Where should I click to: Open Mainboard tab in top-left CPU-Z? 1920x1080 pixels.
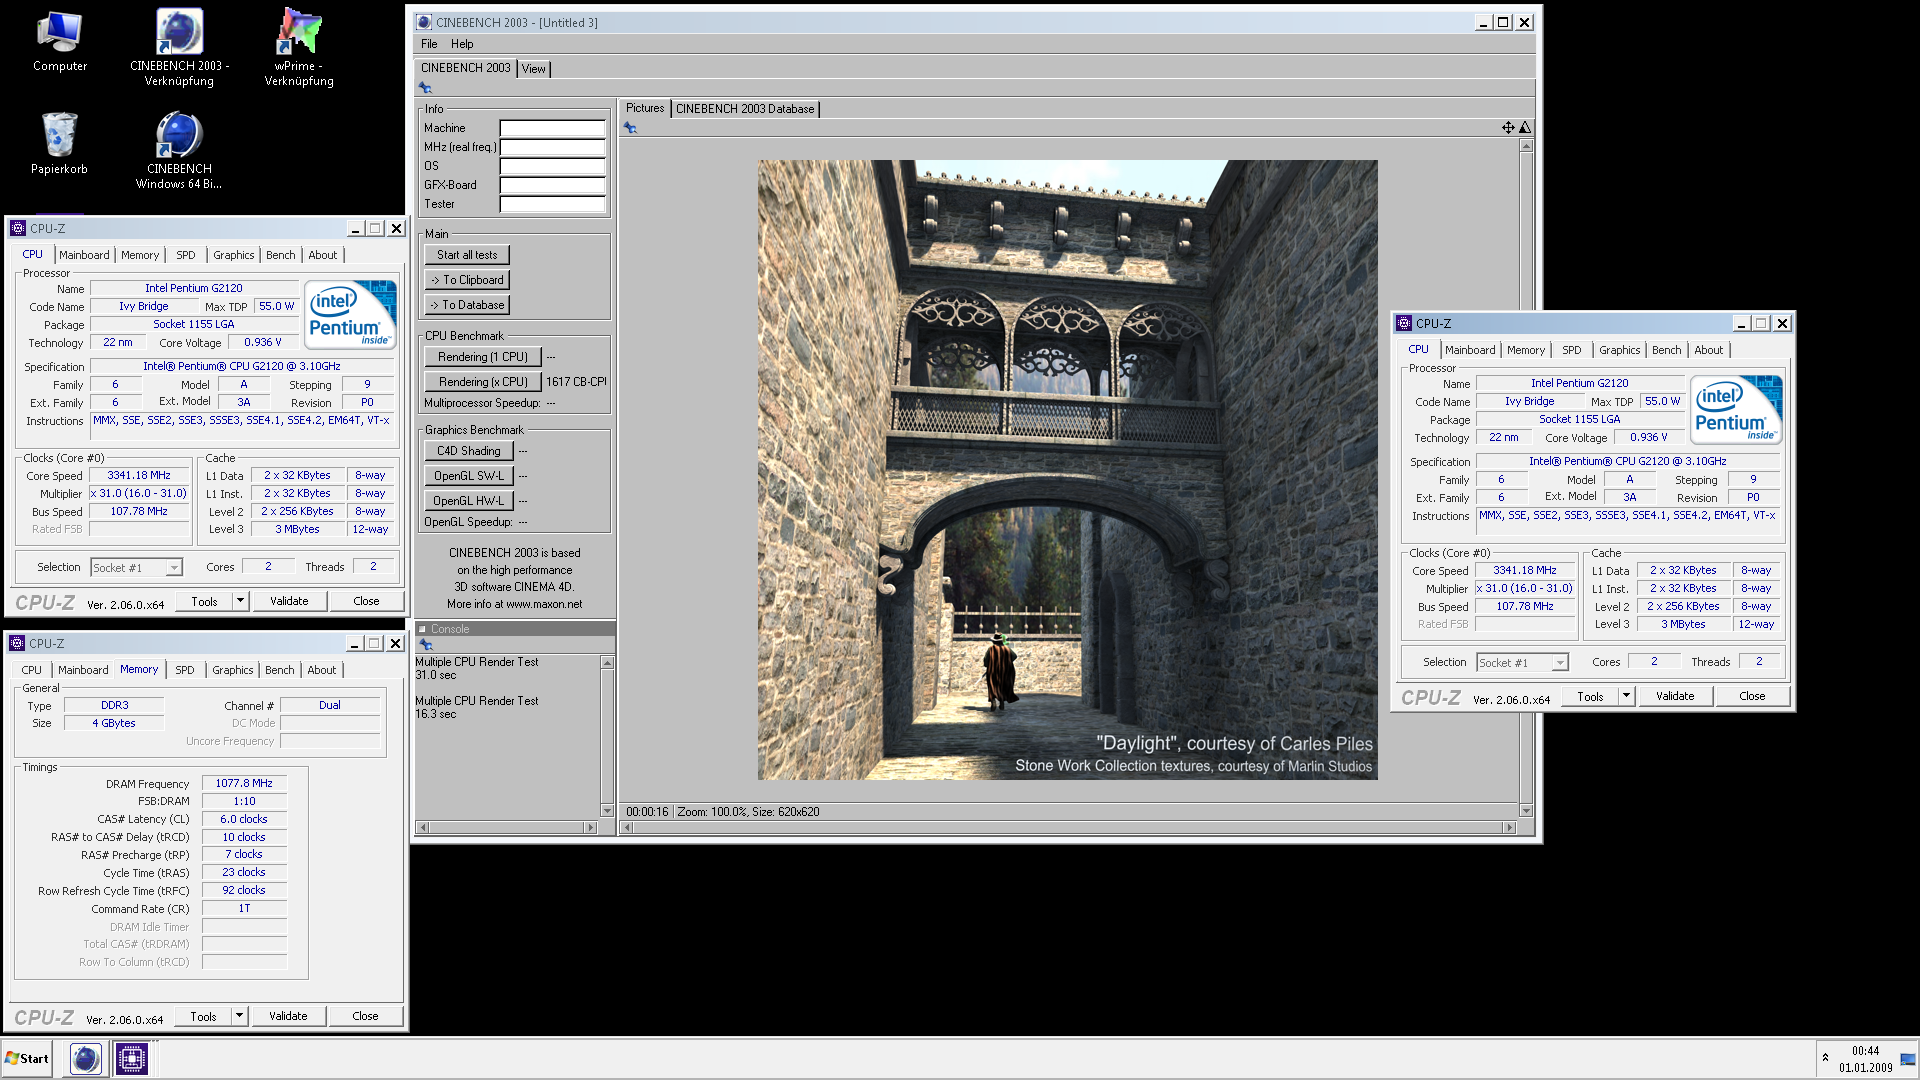84,255
